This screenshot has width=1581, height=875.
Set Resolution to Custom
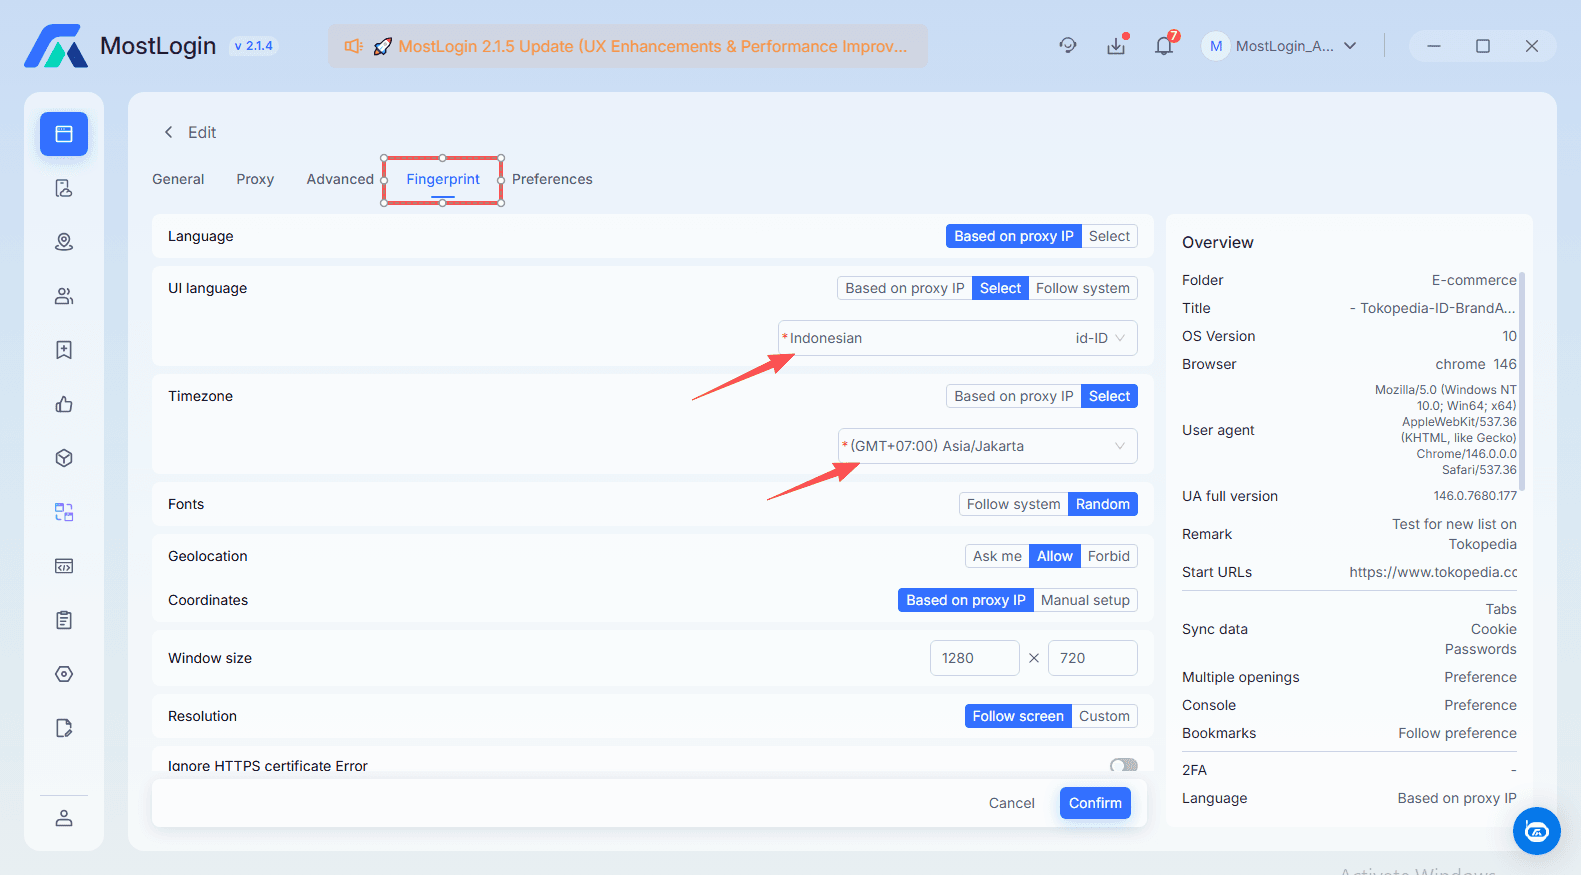tap(1104, 716)
